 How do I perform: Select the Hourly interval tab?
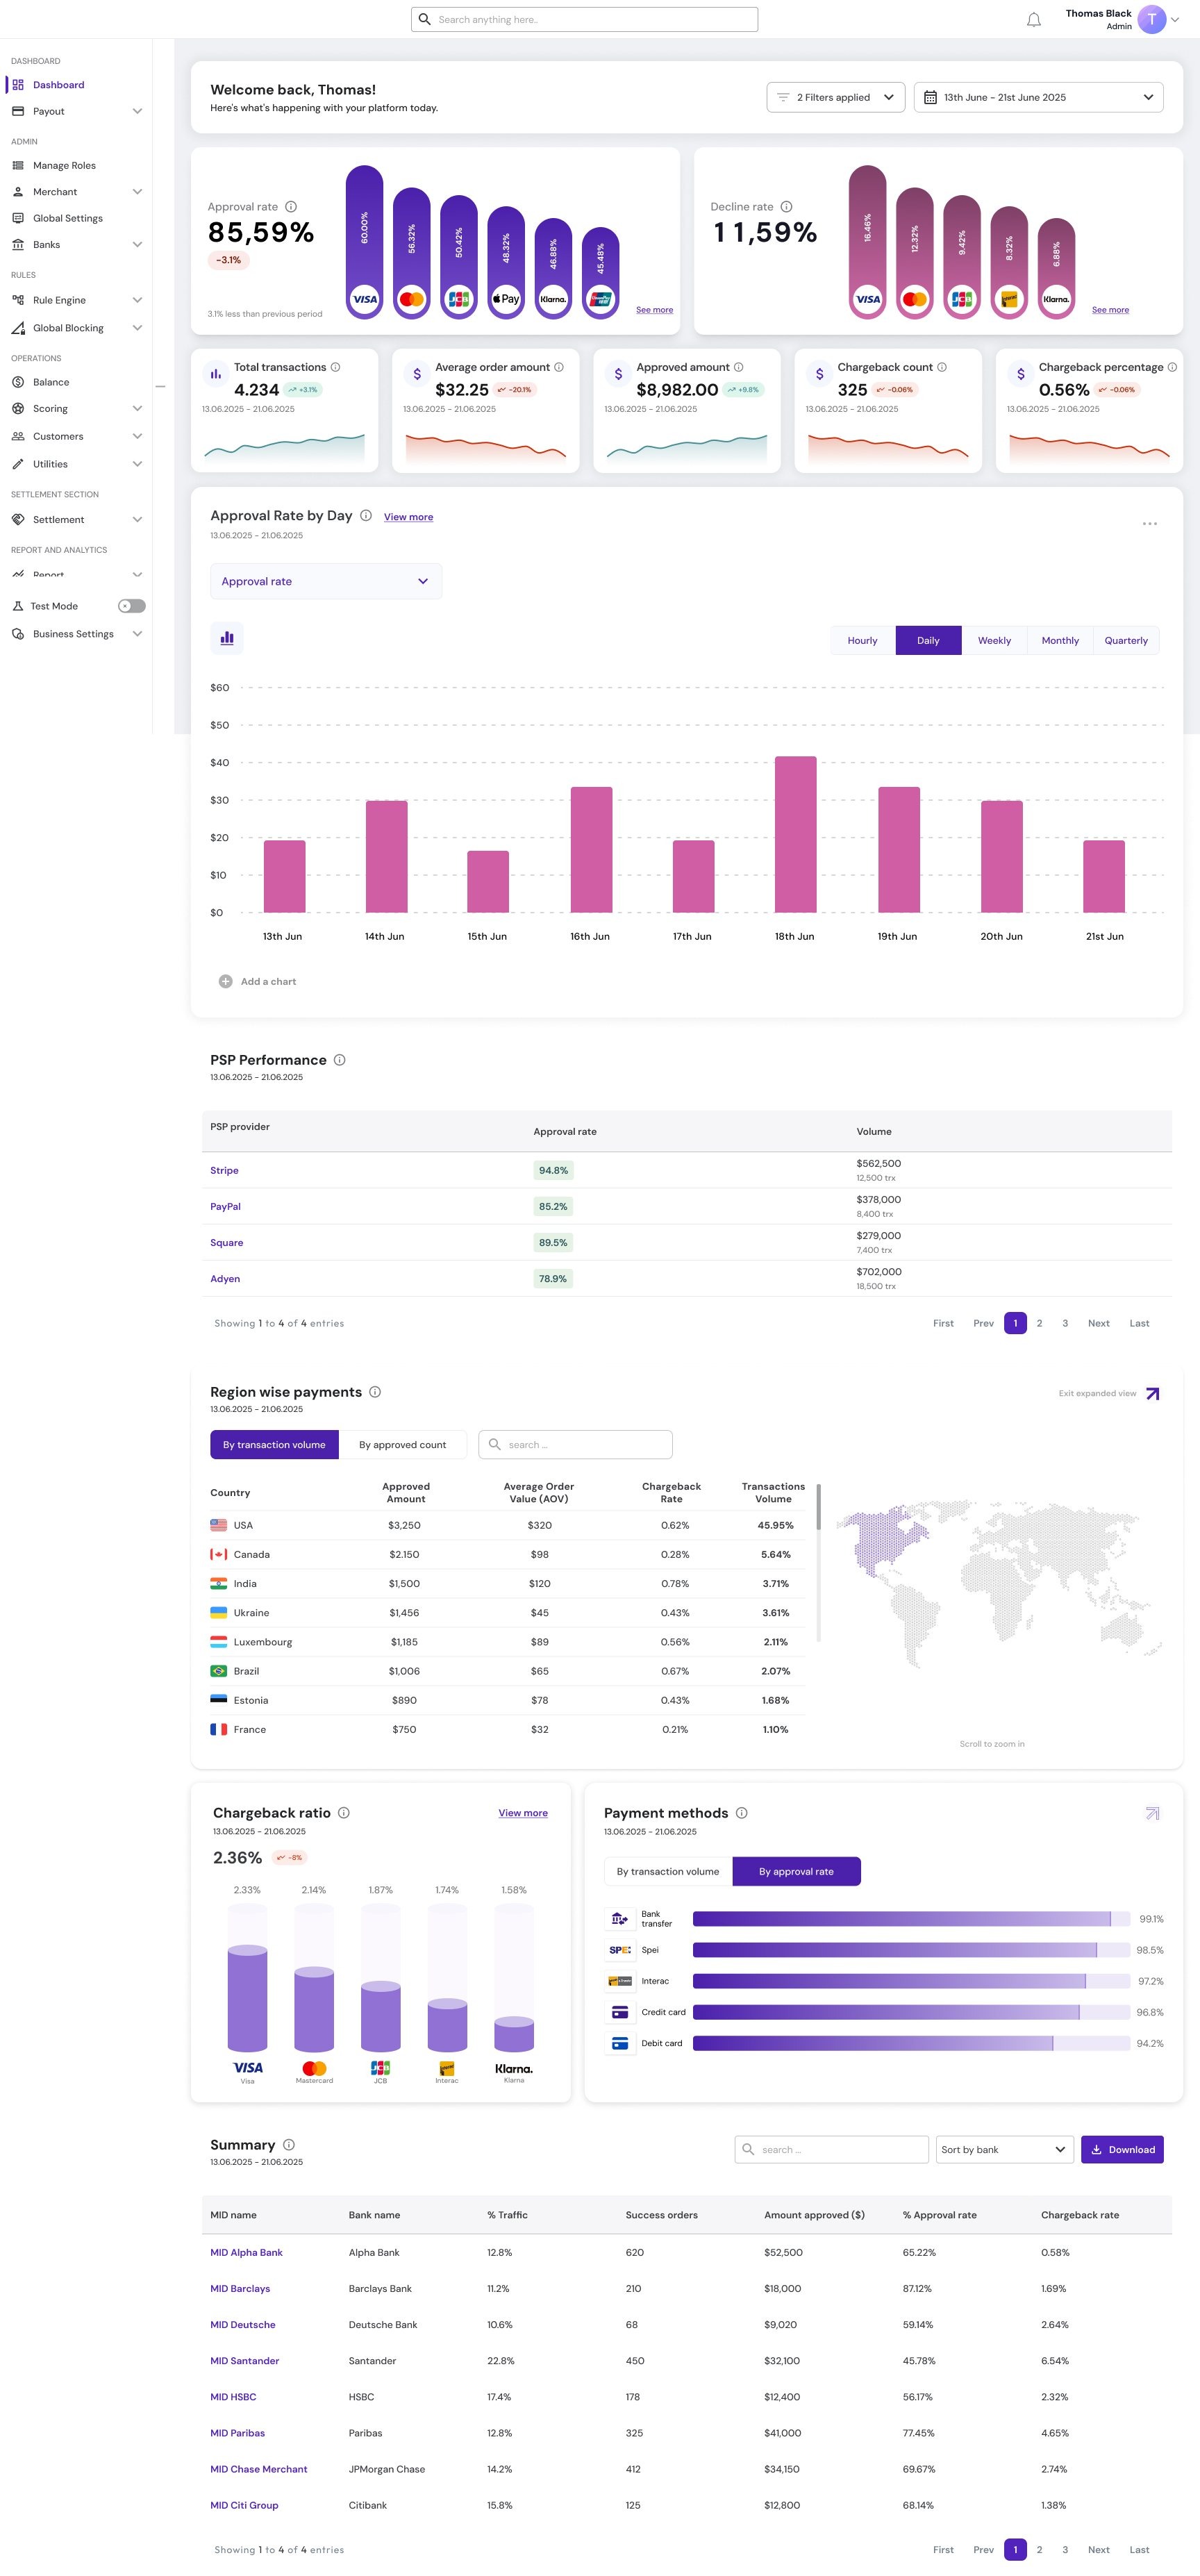(x=863, y=641)
